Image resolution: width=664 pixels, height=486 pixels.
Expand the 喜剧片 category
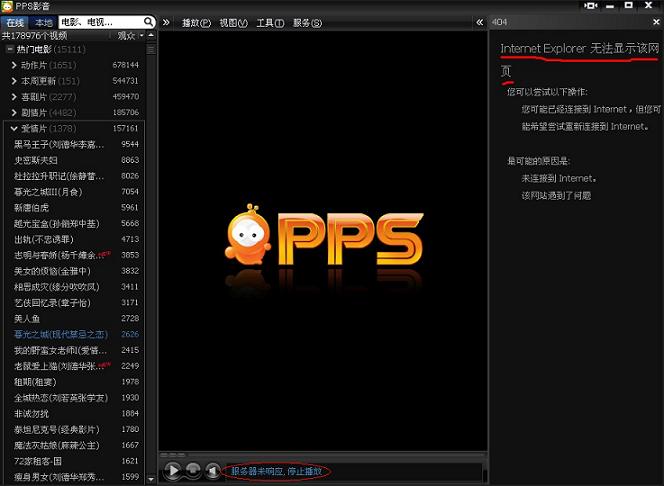point(14,97)
